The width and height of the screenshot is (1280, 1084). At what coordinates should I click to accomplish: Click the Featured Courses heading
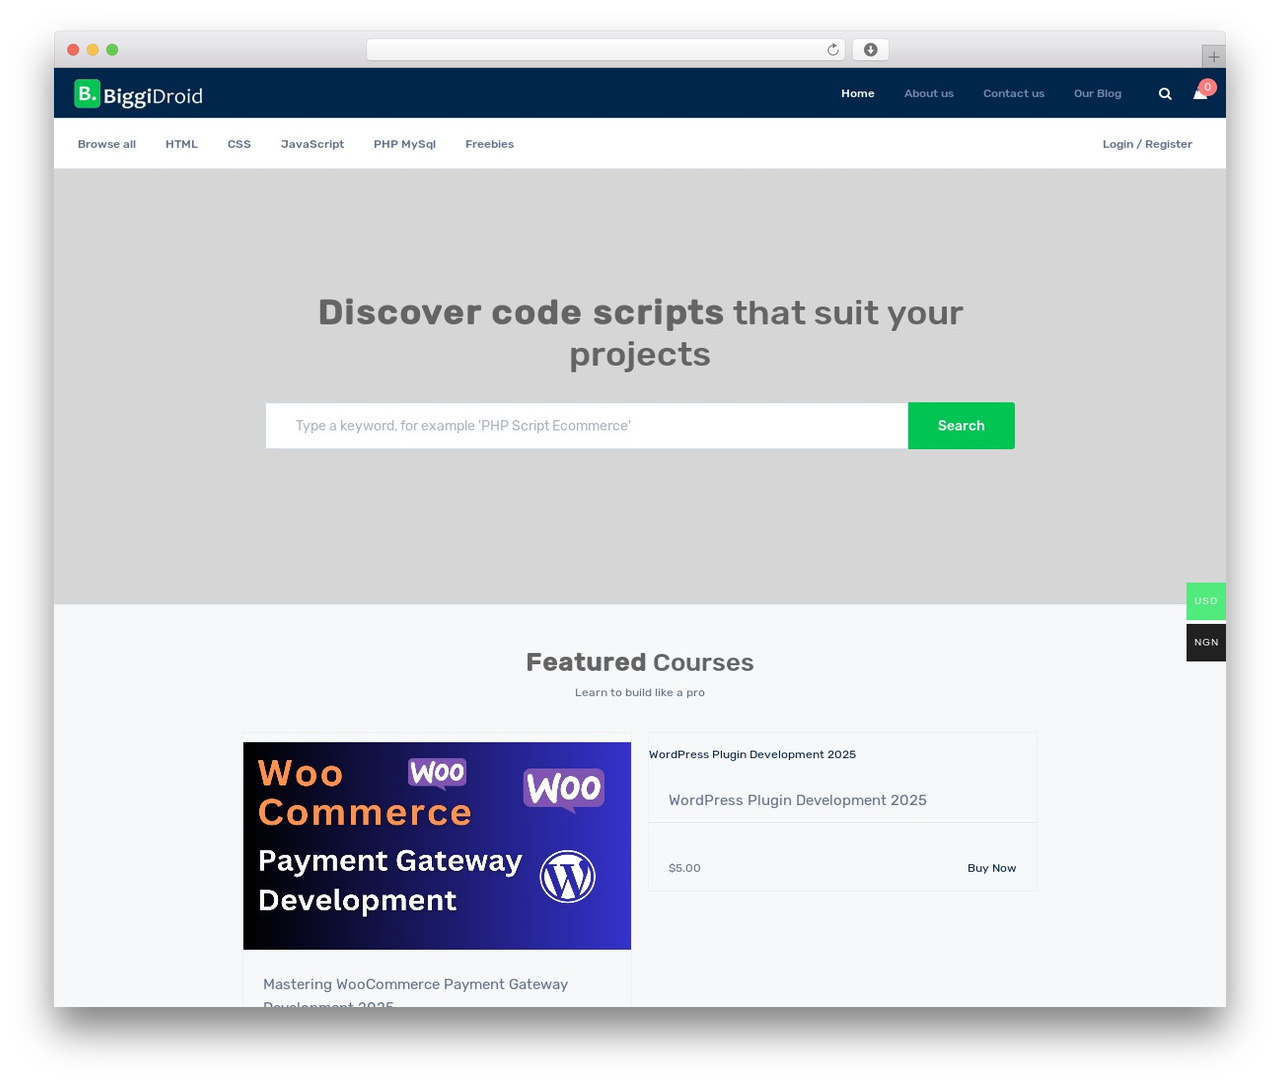(x=640, y=662)
